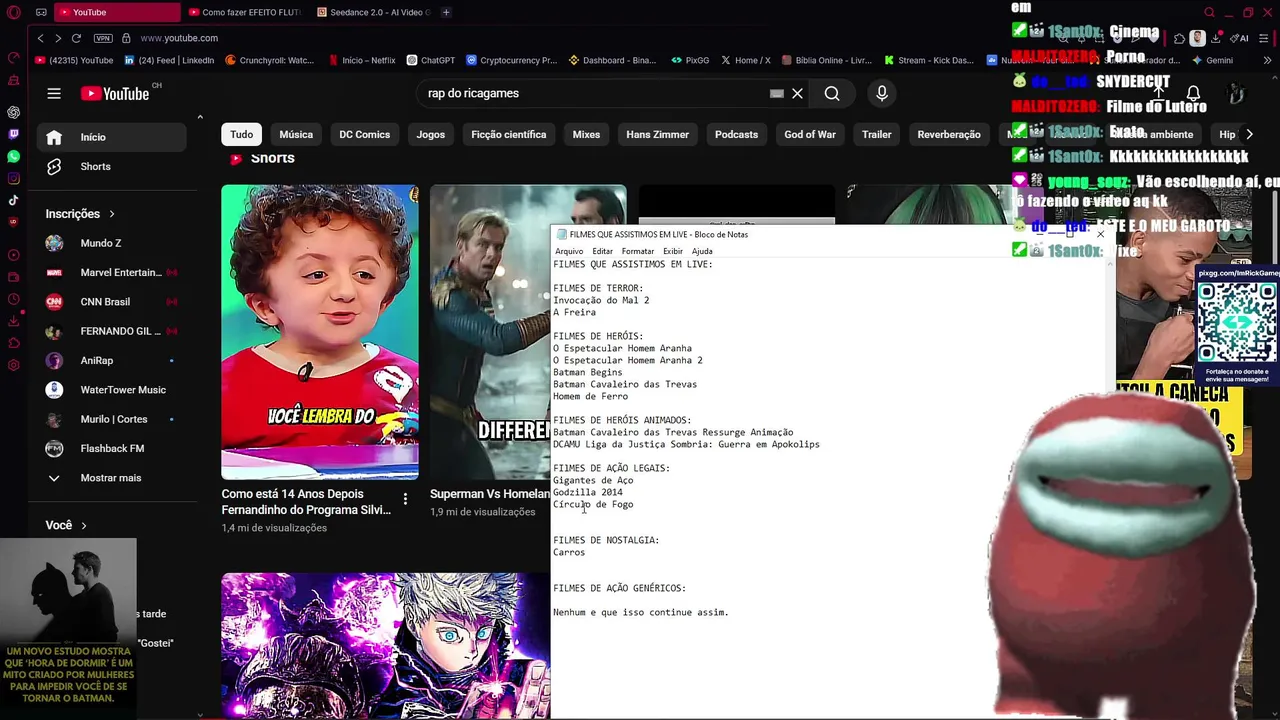Collapse the YouTube sidebar scroll-up arrow
Image resolution: width=1280 pixels, height=720 pixels.
pyautogui.click(x=200, y=117)
